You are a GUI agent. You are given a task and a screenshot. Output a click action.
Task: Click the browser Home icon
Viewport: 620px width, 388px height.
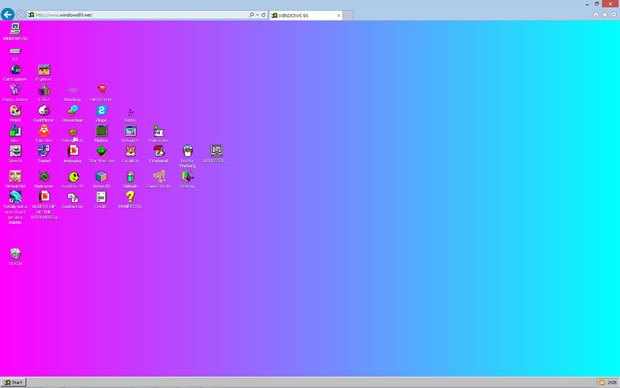point(596,14)
